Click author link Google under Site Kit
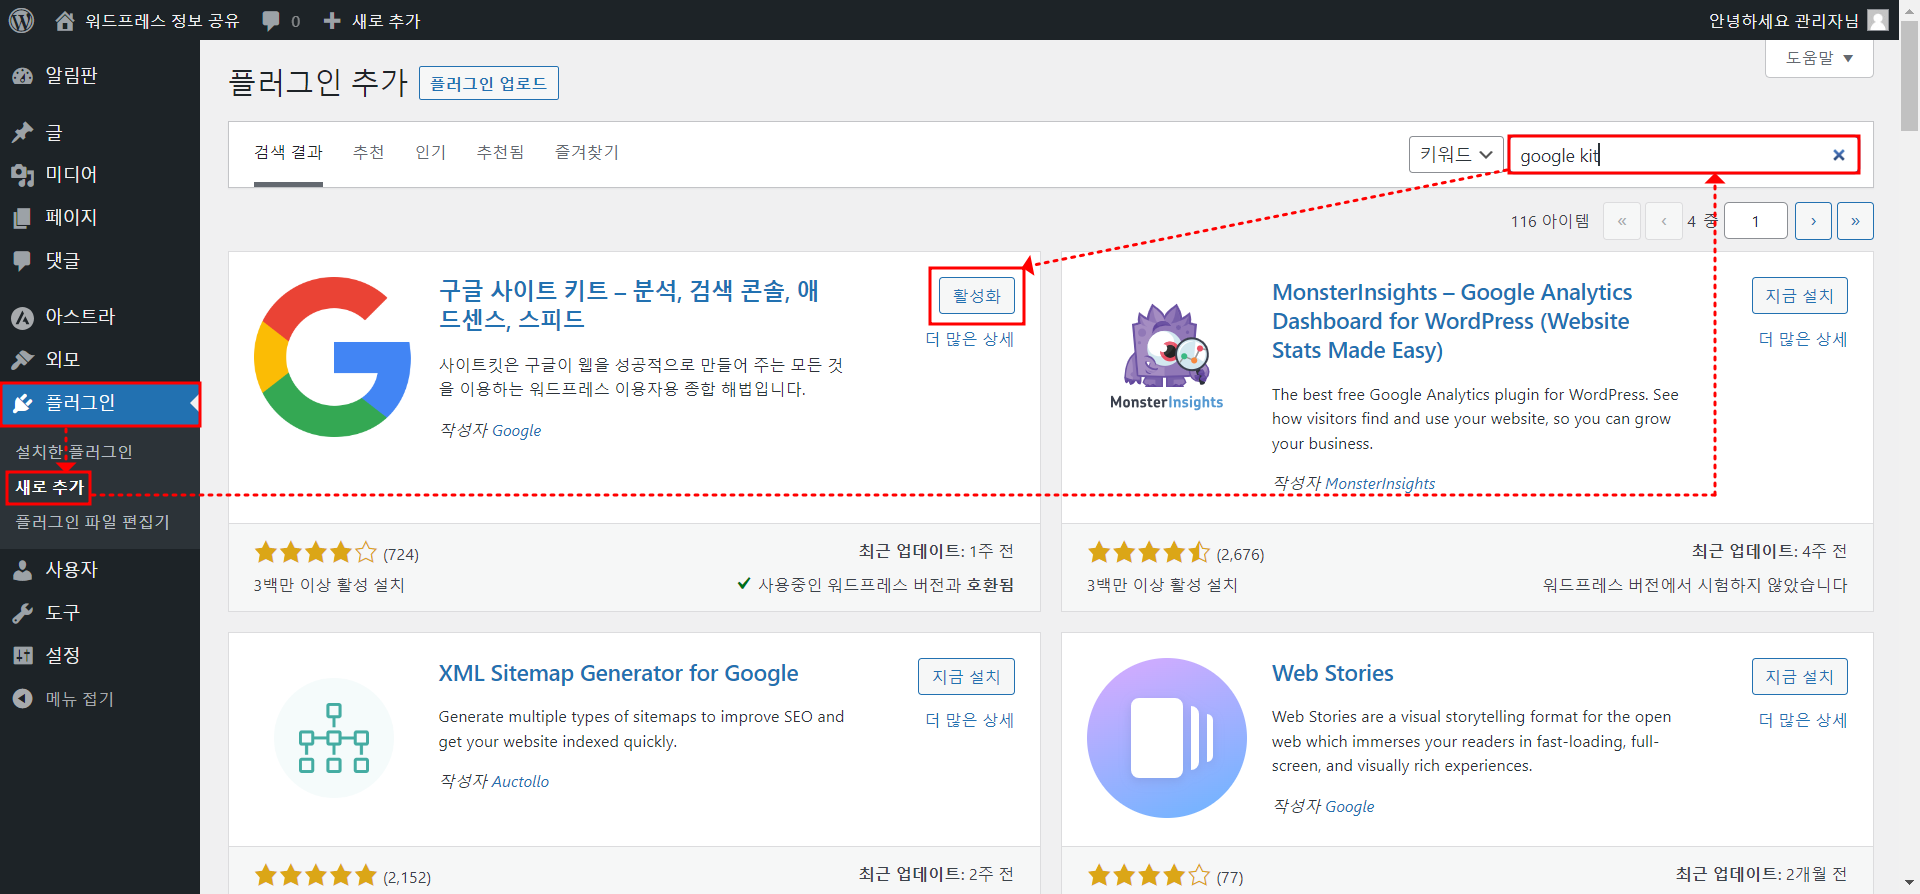This screenshot has height=894, width=1920. tap(516, 430)
